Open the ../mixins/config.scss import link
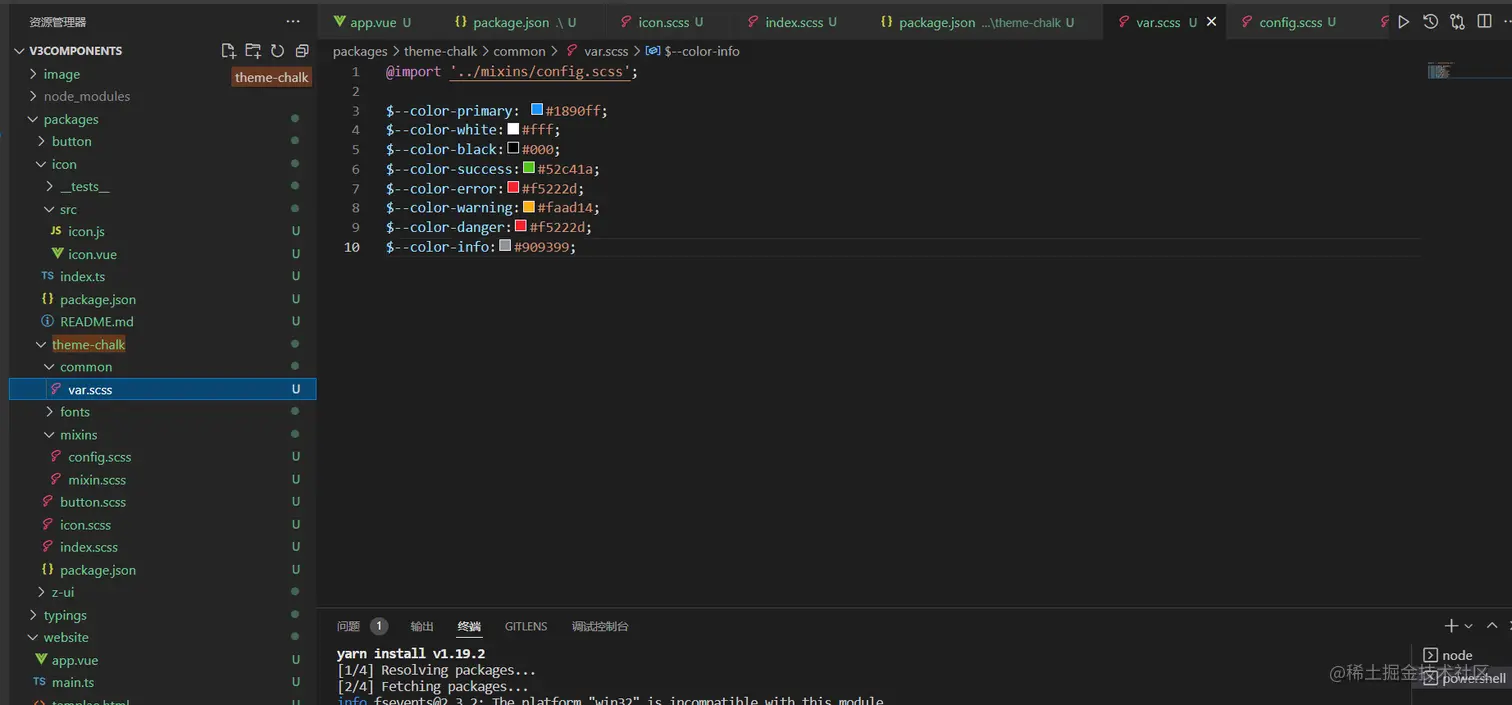The width and height of the screenshot is (1512, 705). [539, 72]
